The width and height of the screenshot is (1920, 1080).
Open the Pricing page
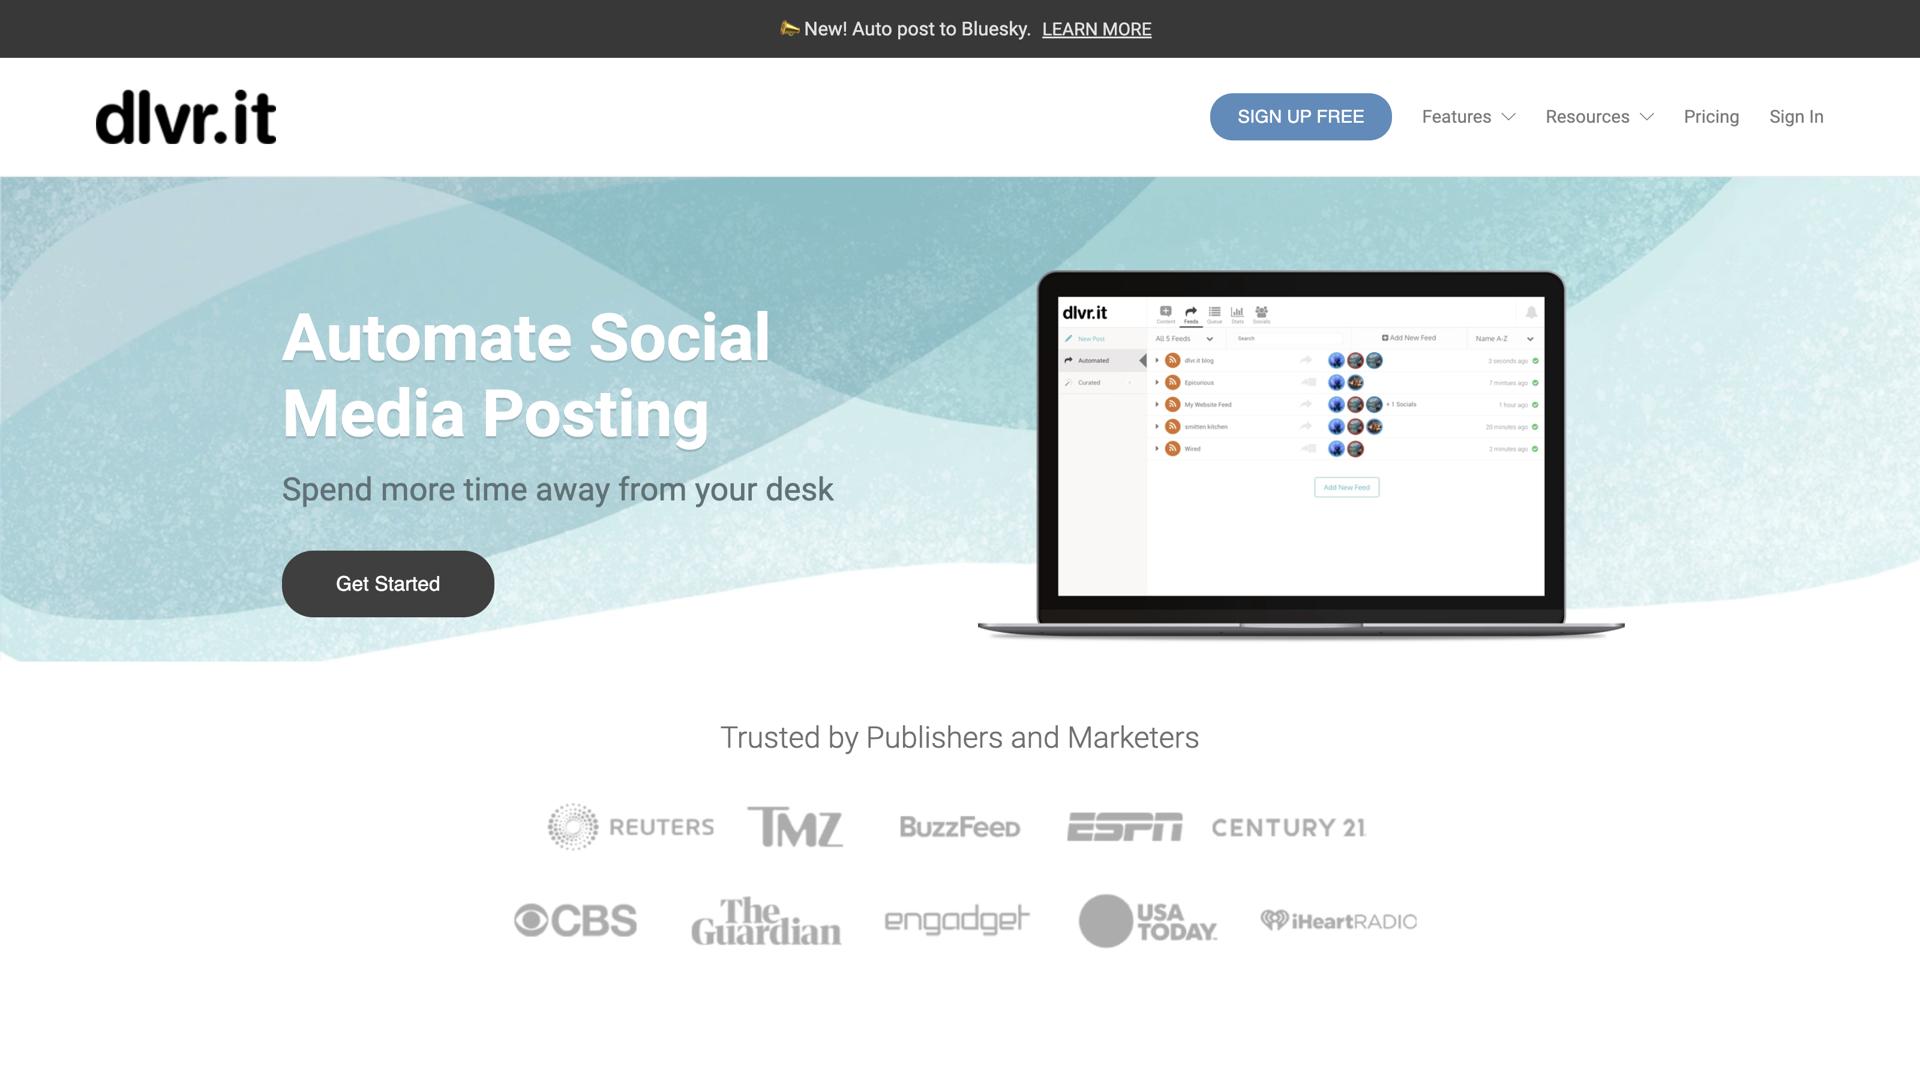pos(1711,117)
